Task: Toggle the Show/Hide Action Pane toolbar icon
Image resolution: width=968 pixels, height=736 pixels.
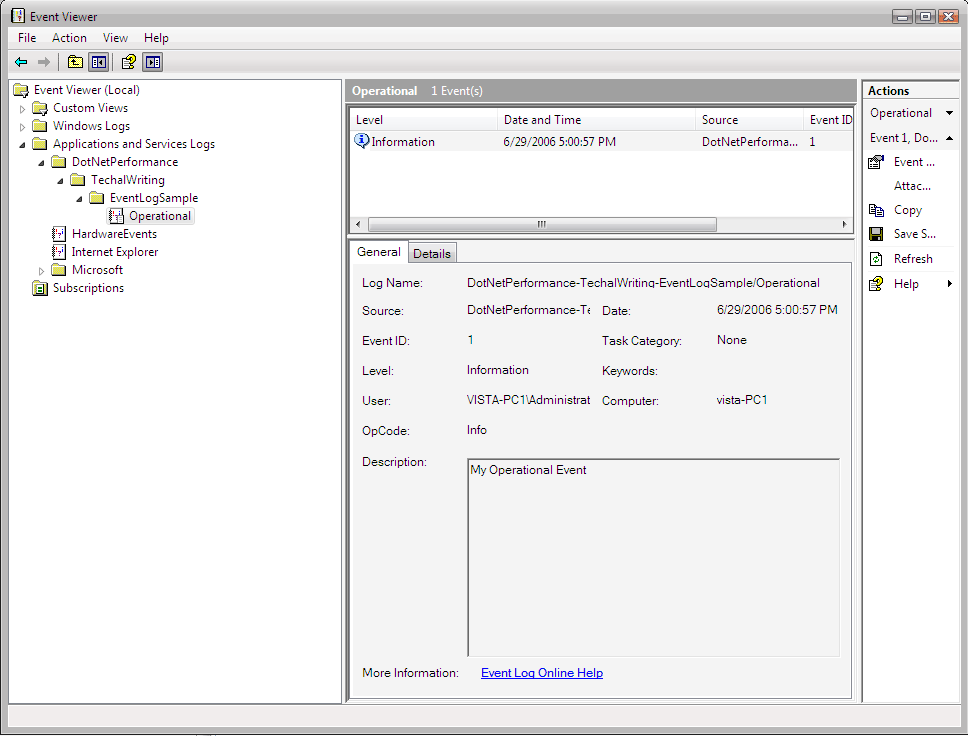Action: click(152, 62)
